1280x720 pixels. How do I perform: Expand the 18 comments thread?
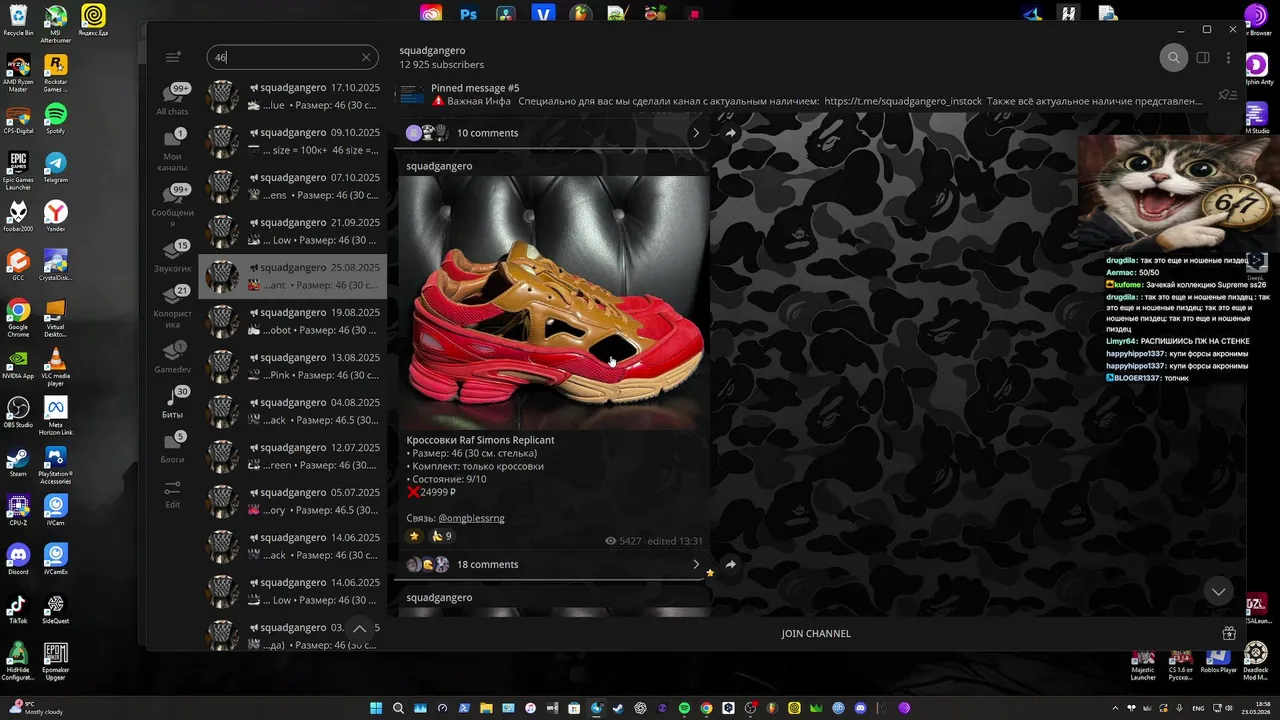[x=553, y=564]
